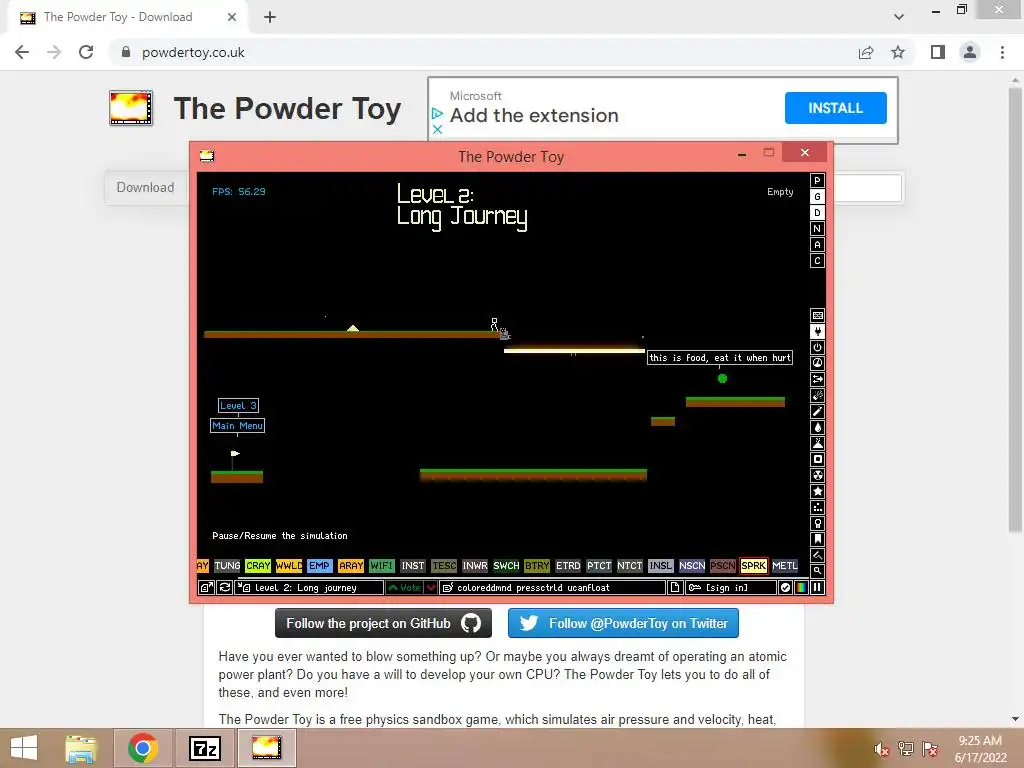Open the rainbow display mode swatch
Image resolution: width=1024 pixels, height=768 pixels.
tap(801, 588)
